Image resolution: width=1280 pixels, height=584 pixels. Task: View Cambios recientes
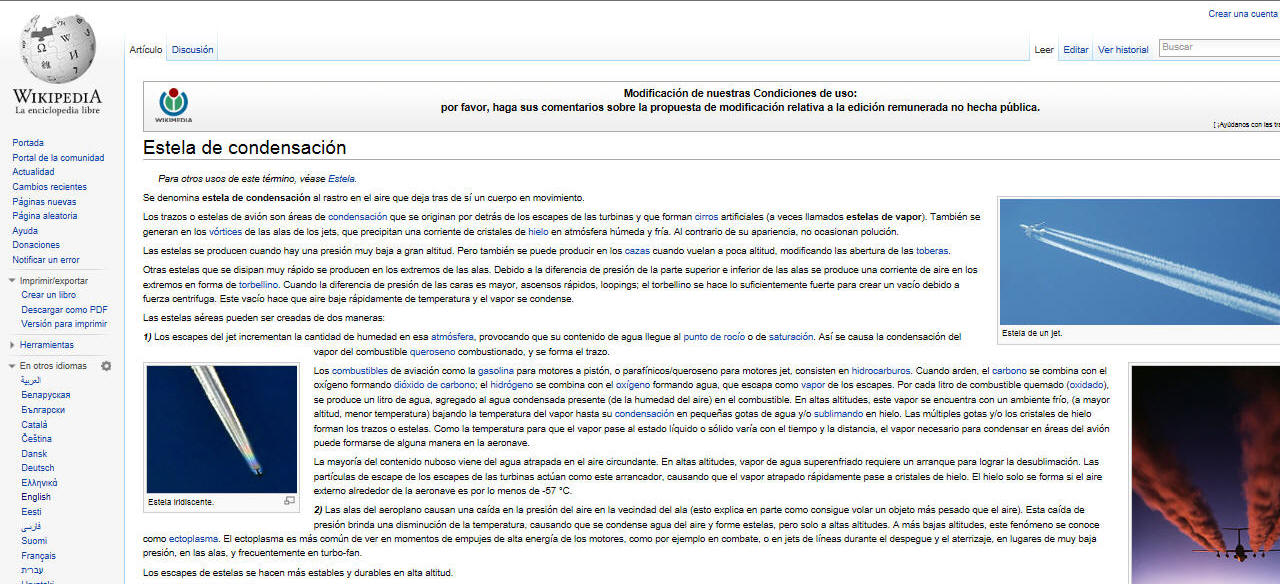pos(49,187)
